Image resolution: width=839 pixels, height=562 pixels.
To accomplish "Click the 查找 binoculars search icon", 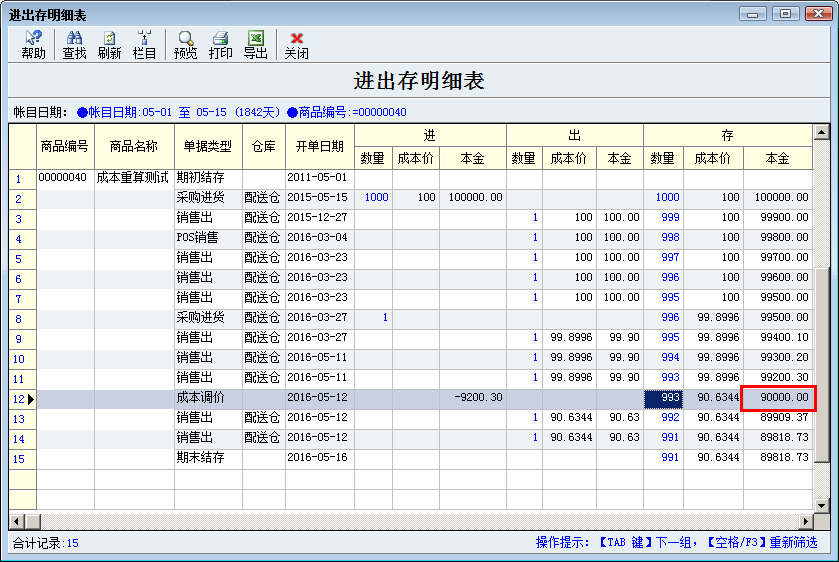I will point(74,45).
